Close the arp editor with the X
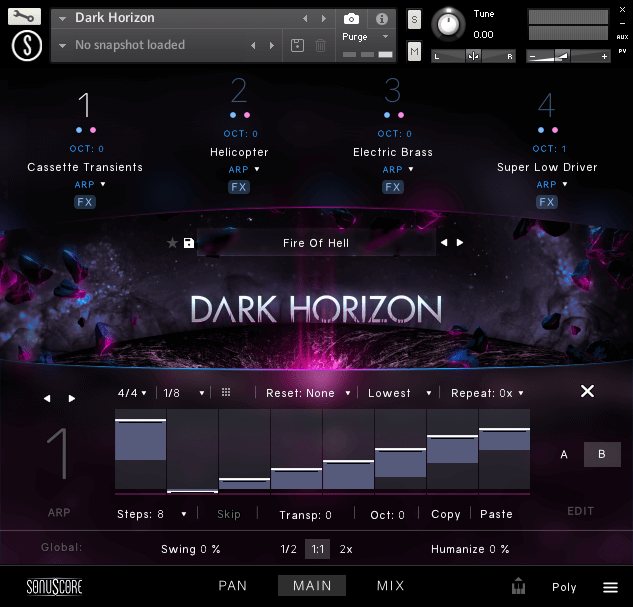The image size is (633, 607). click(x=587, y=391)
